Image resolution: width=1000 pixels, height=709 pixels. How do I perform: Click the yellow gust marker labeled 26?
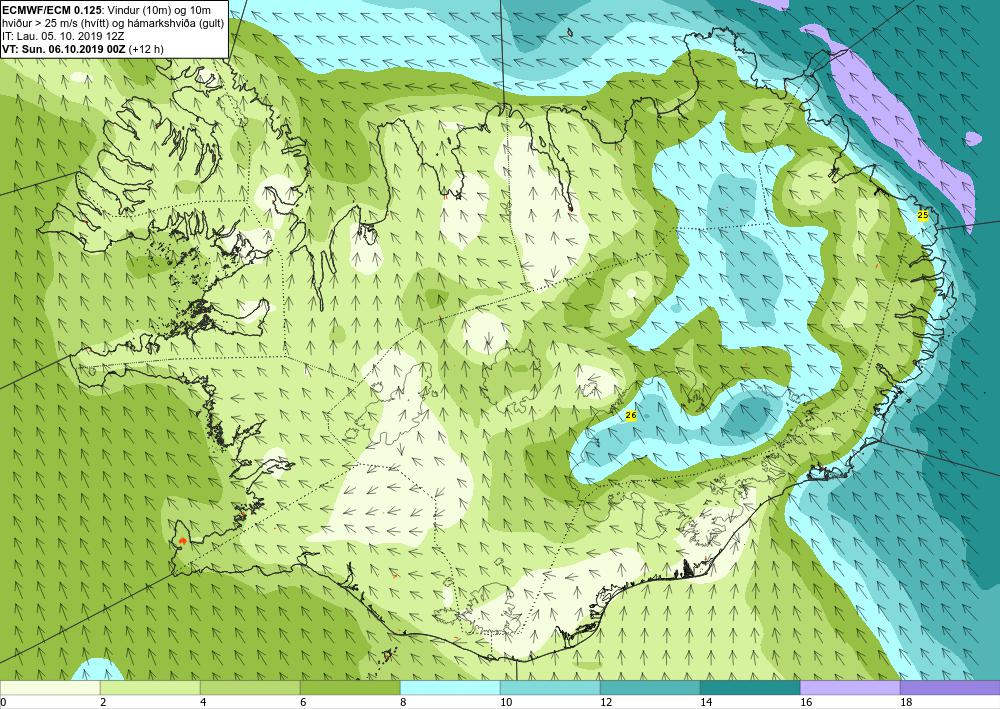click(631, 416)
